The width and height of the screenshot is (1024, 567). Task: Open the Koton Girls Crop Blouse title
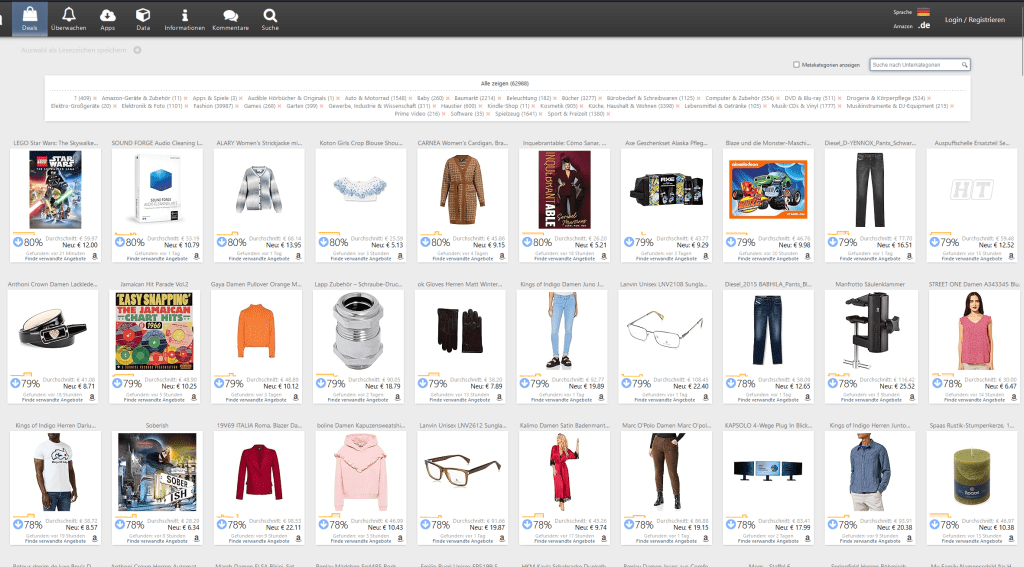pos(361,142)
